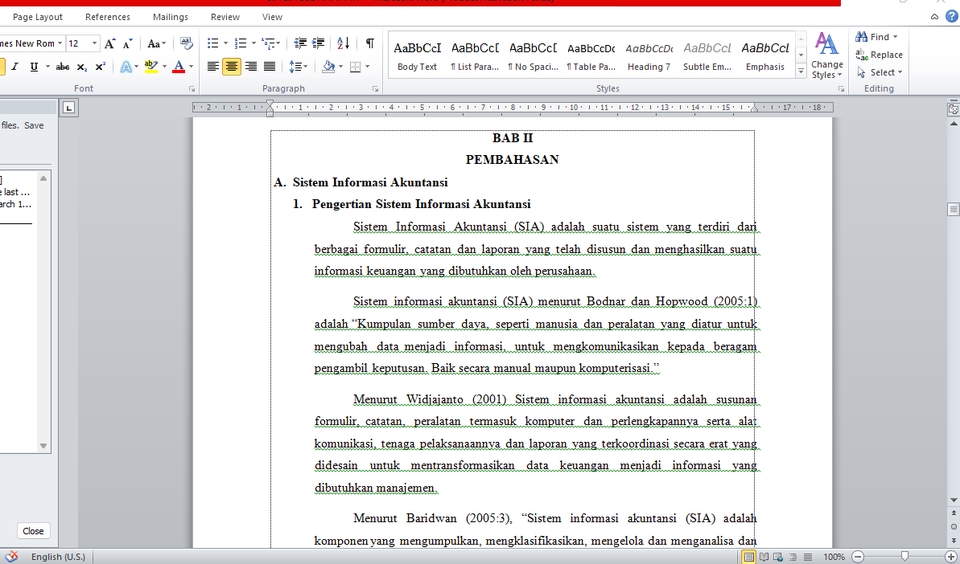960x564 pixels.
Task: Open Font dialog launcher
Action: (x=192, y=89)
